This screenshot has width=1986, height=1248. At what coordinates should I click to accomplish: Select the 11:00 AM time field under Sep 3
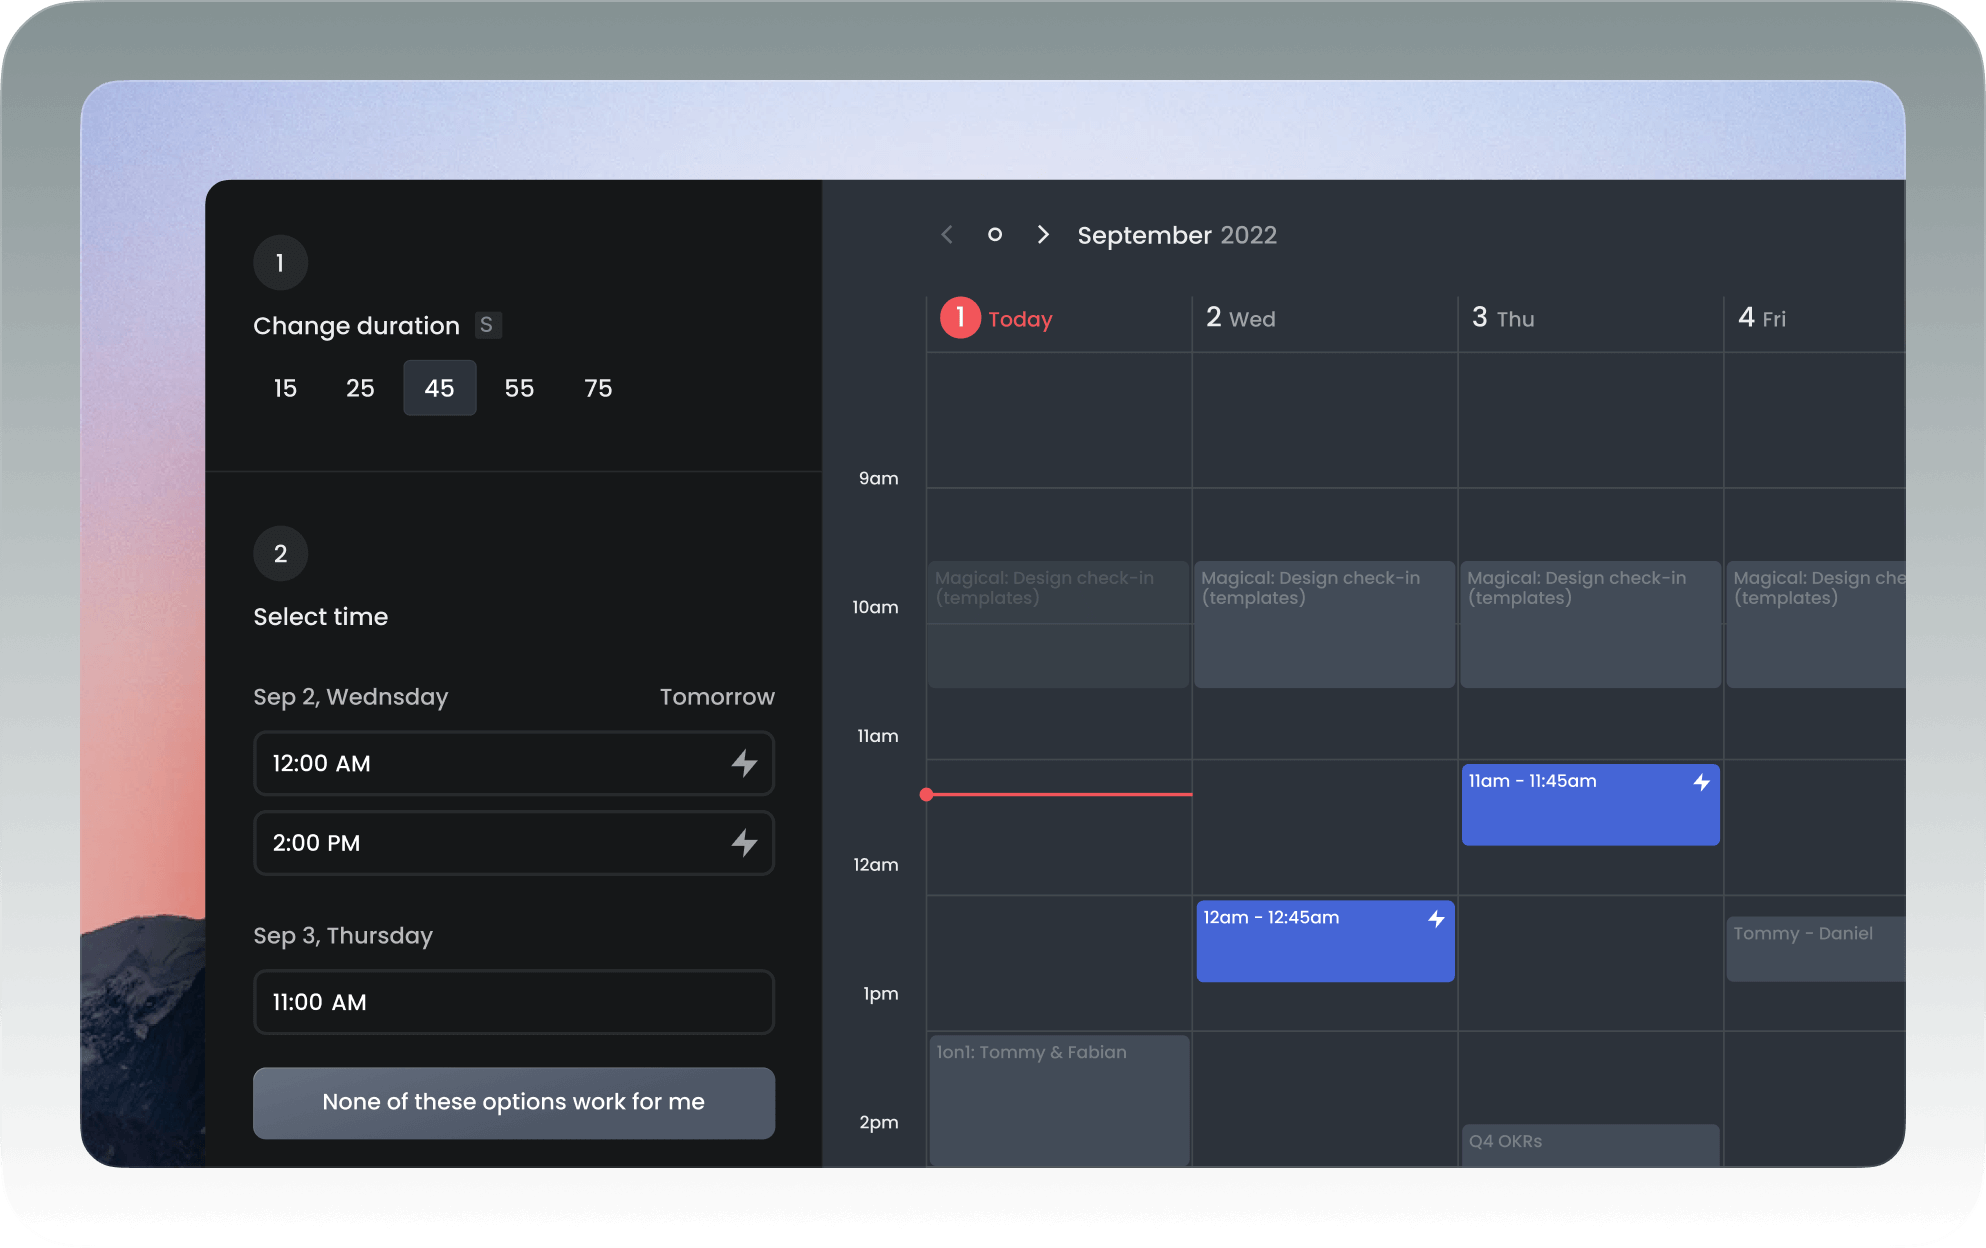point(513,1002)
